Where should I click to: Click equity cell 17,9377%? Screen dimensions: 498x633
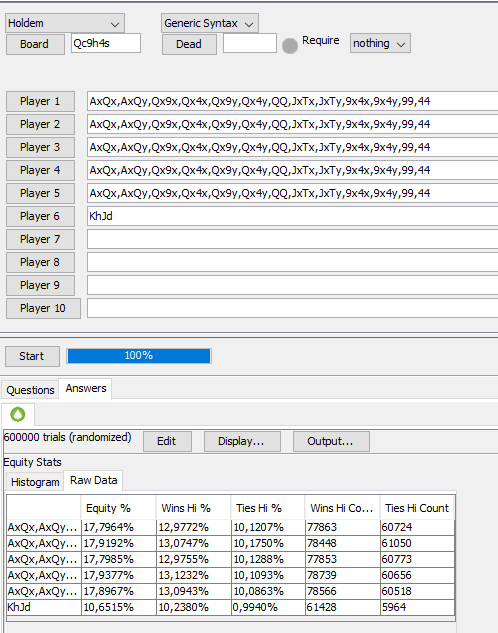click(119, 575)
